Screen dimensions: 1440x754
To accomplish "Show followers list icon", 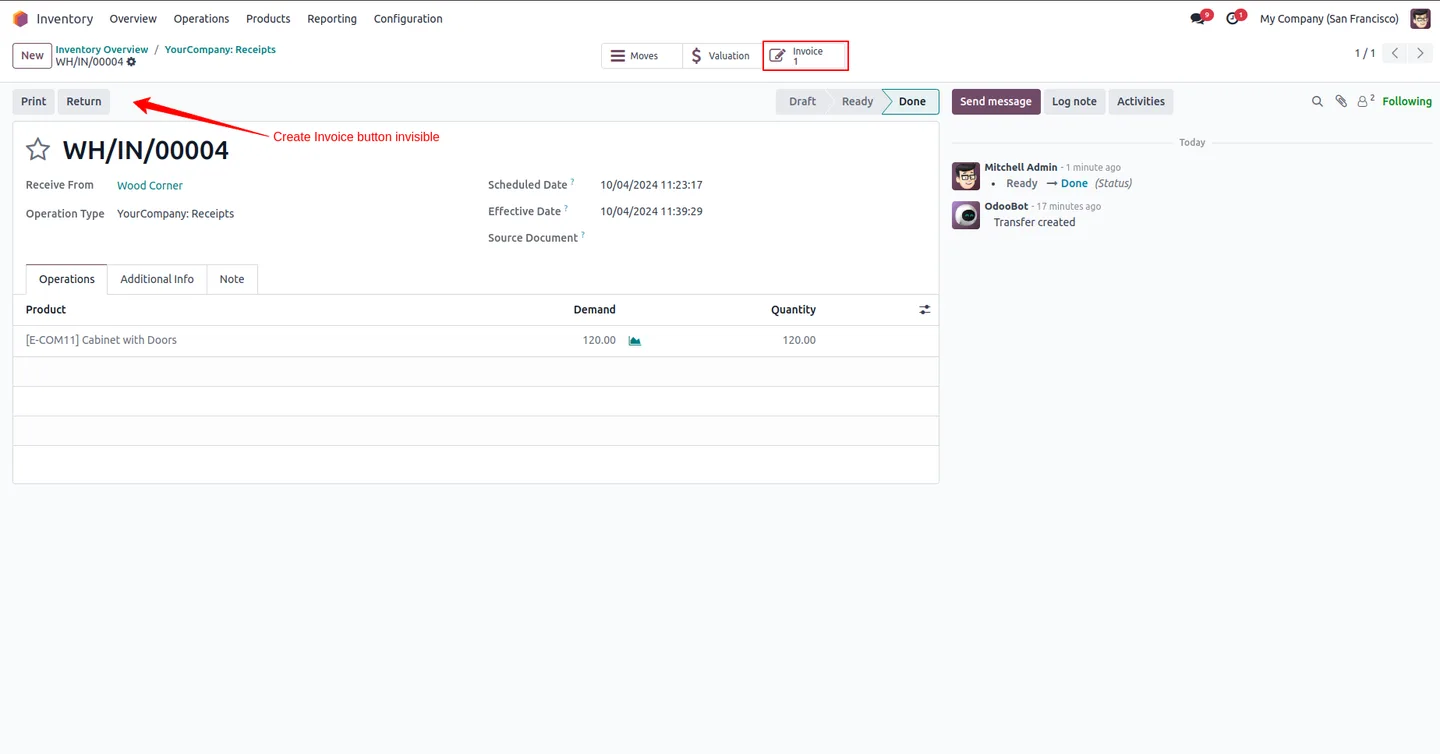I will tap(1365, 101).
